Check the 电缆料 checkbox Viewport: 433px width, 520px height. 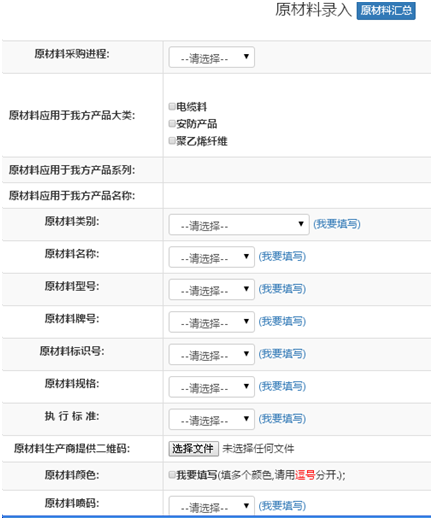[172, 106]
